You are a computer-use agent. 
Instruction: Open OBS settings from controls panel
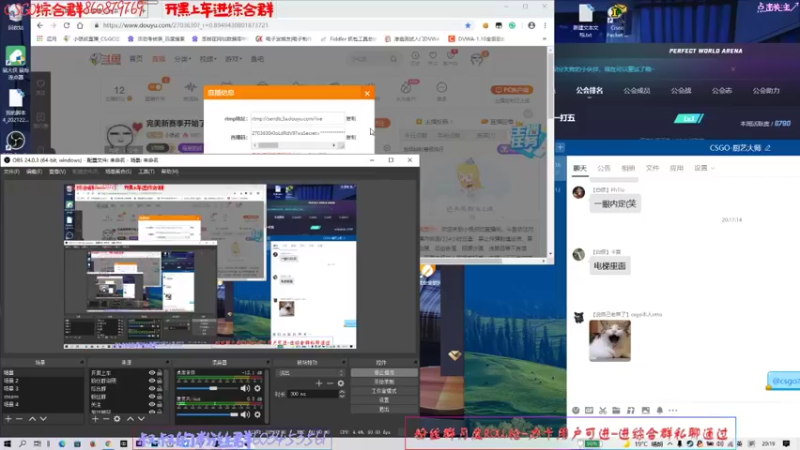pos(384,400)
